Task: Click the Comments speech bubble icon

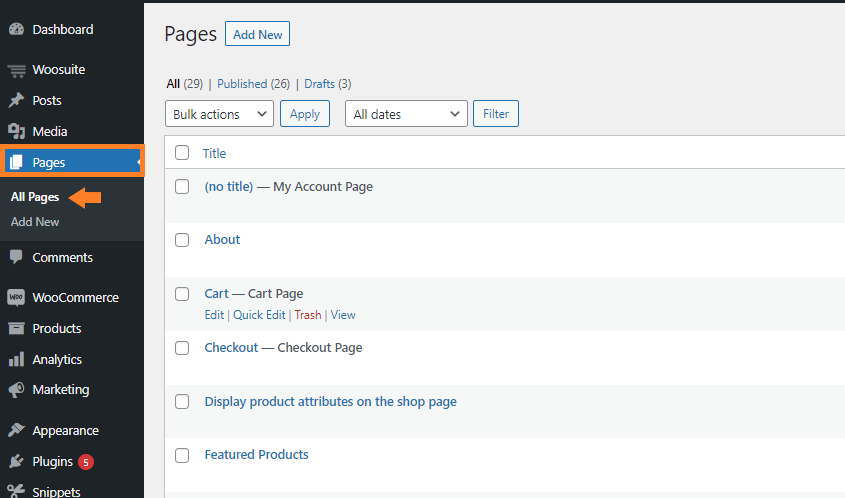Action: pos(17,257)
